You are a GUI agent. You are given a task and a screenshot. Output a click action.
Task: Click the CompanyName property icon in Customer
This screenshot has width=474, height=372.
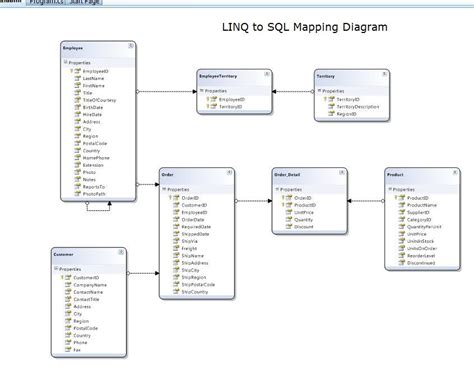click(68, 285)
